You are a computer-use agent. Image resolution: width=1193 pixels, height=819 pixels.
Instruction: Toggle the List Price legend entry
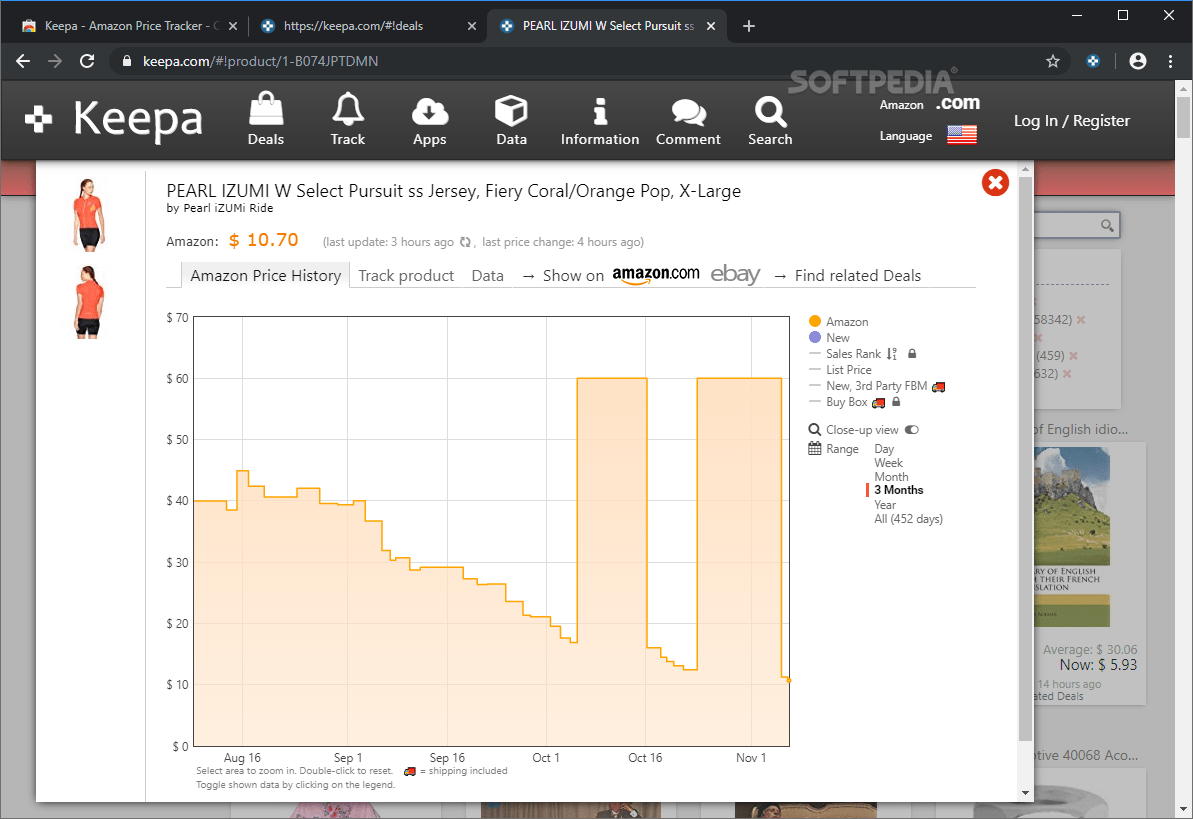pos(848,370)
